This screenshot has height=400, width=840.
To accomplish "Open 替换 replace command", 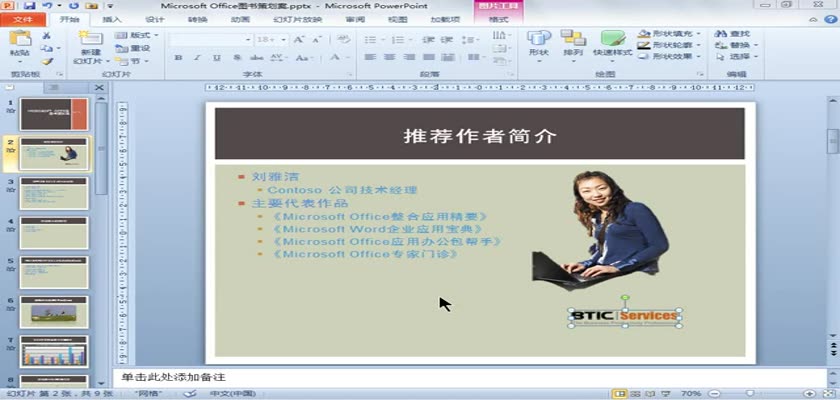I will [738, 45].
